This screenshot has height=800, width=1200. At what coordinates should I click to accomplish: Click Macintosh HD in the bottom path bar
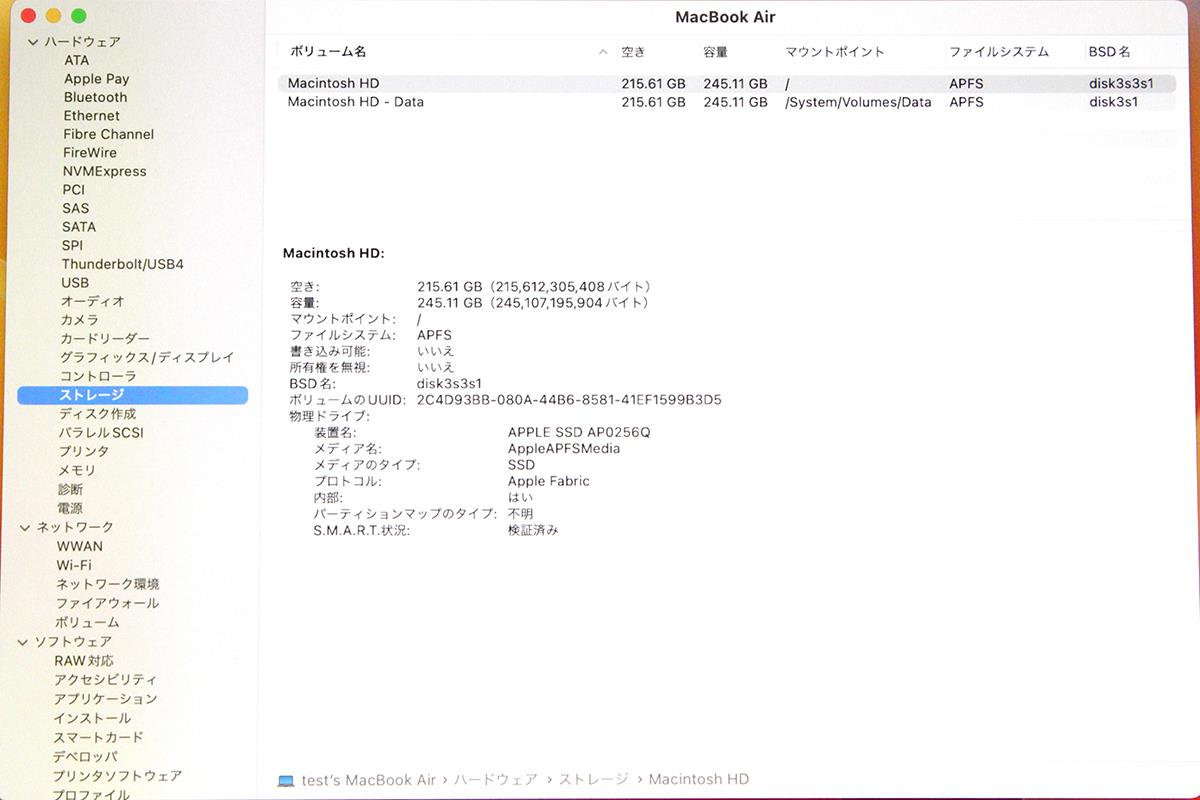(699, 780)
